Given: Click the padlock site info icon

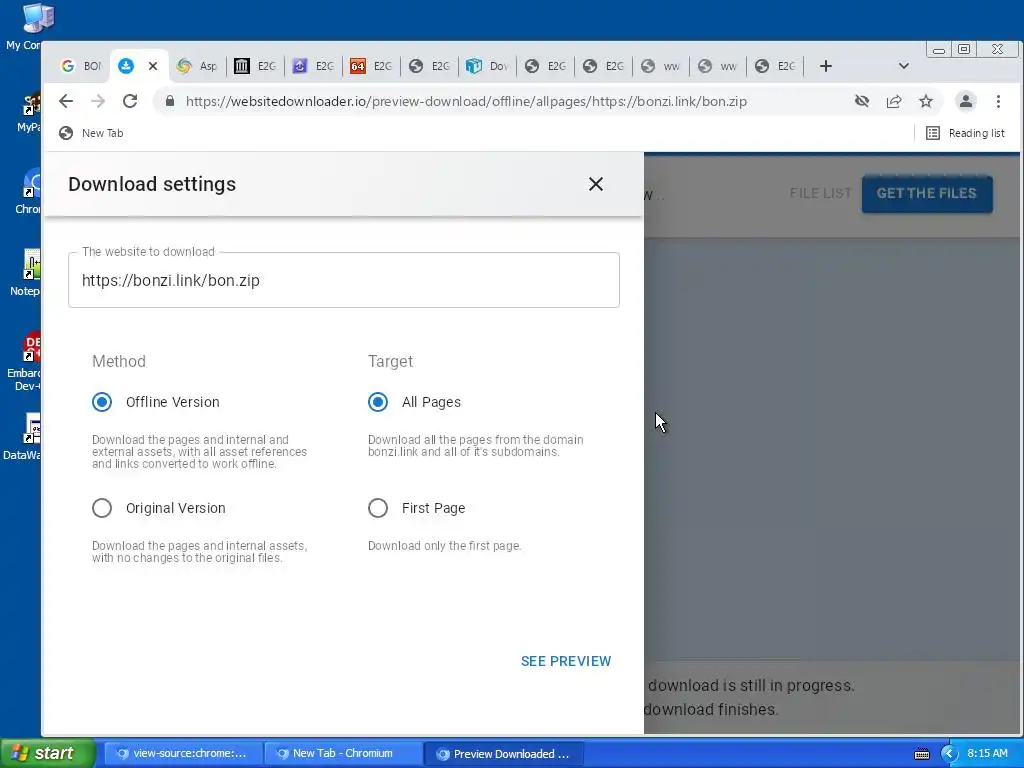Looking at the screenshot, I should tap(170, 101).
